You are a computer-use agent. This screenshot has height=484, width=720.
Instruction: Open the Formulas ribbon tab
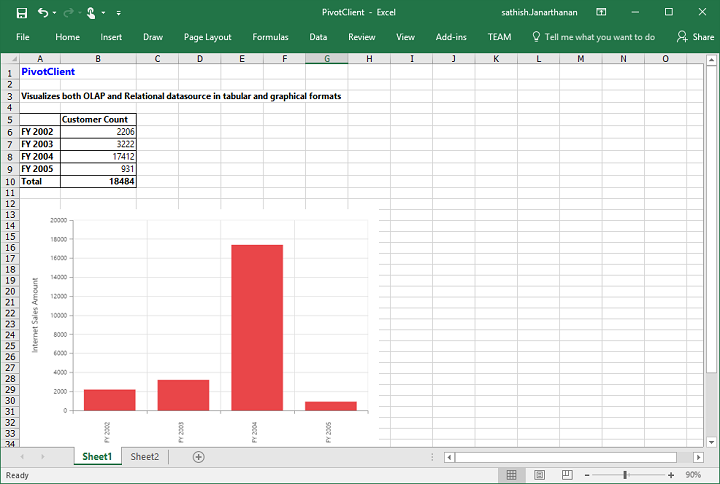coord(270,37)
